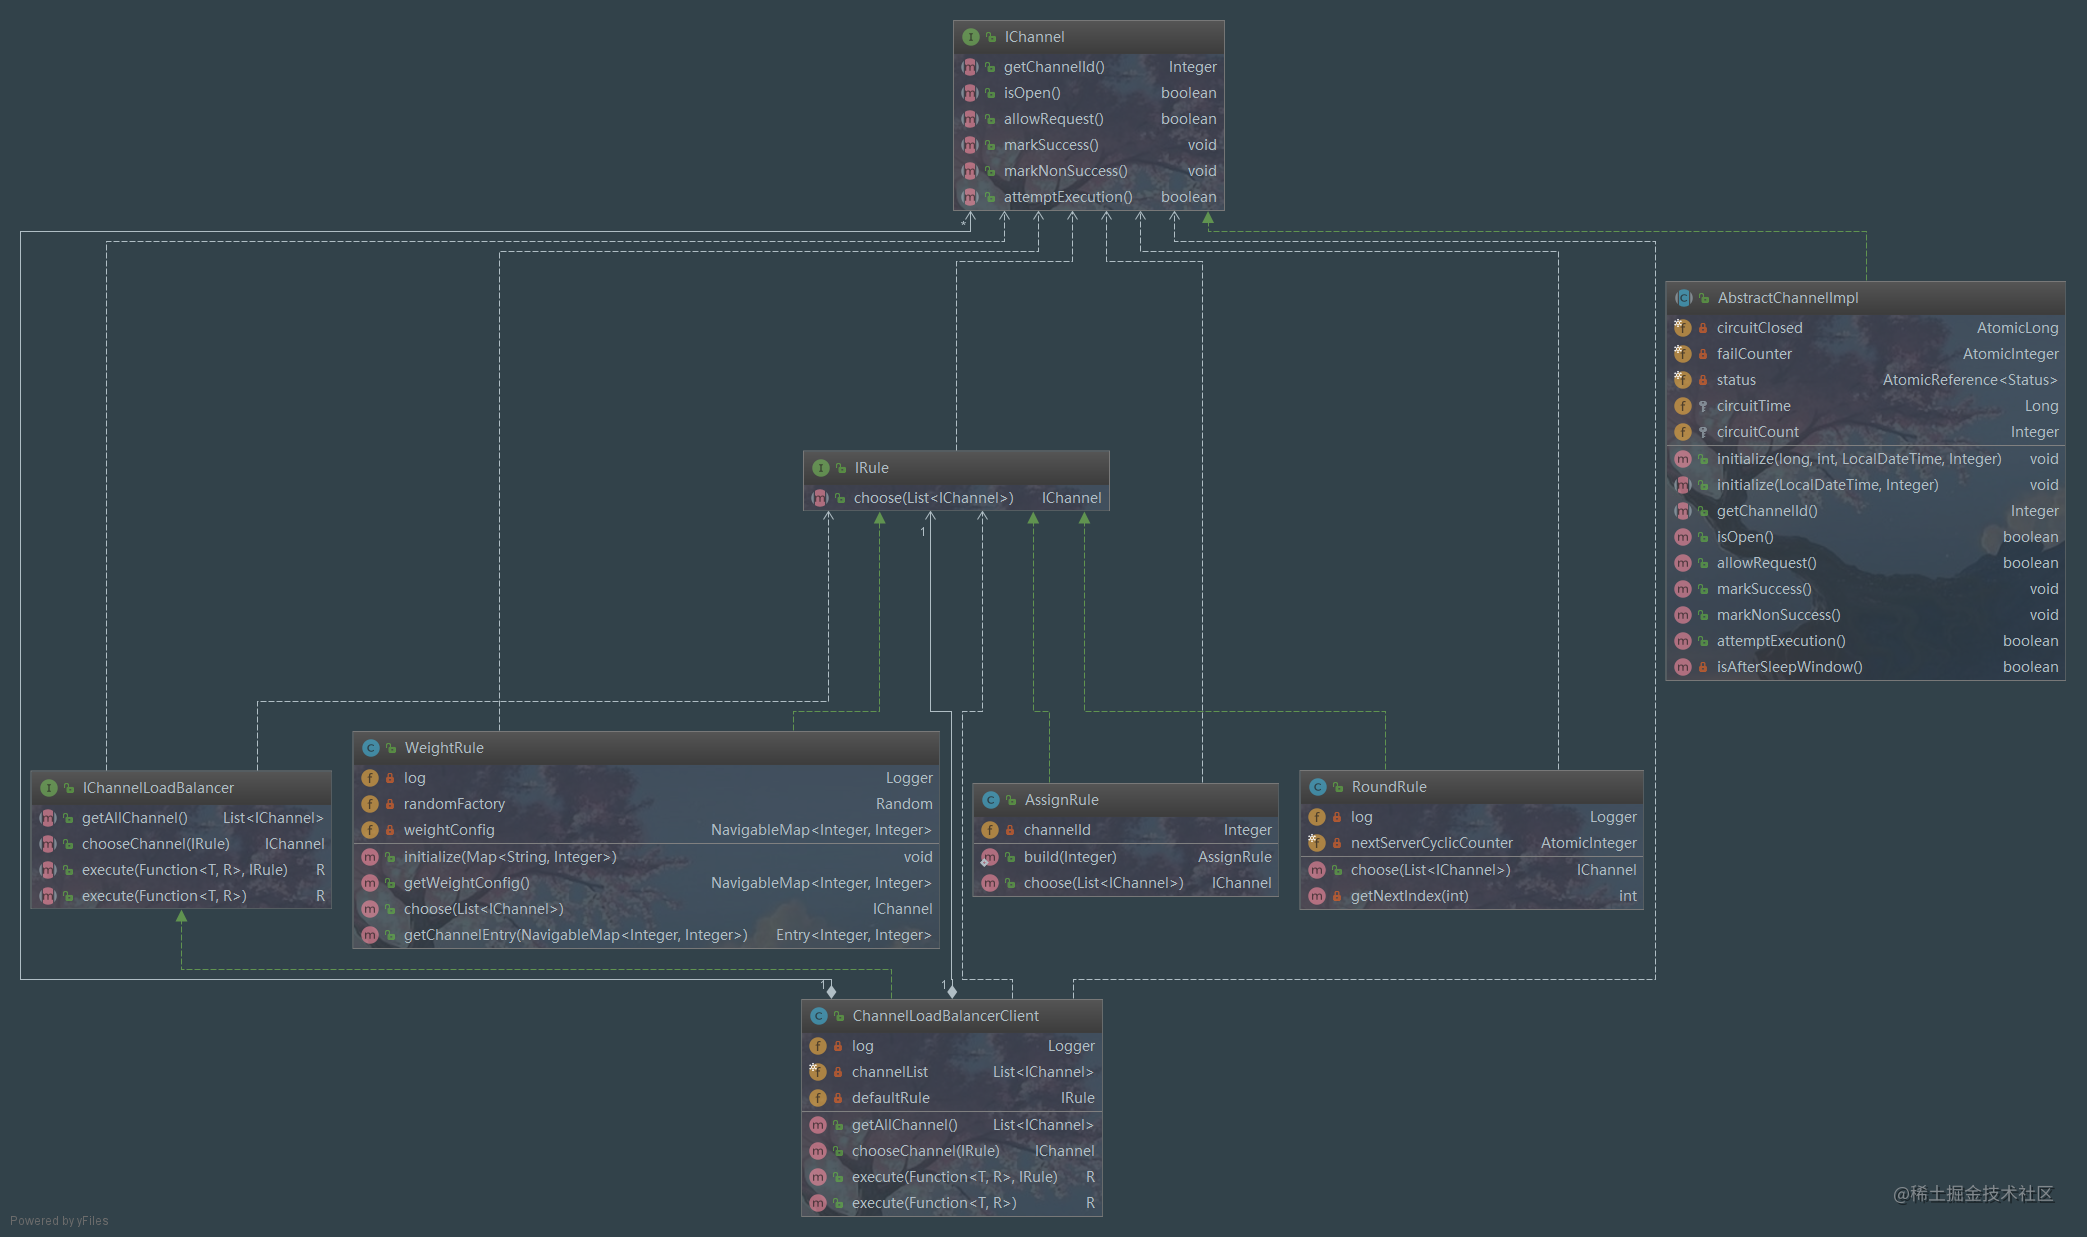The image size is (2087, 1237).
Task: Click the IChannel interface icon
Action: (971, 37)
